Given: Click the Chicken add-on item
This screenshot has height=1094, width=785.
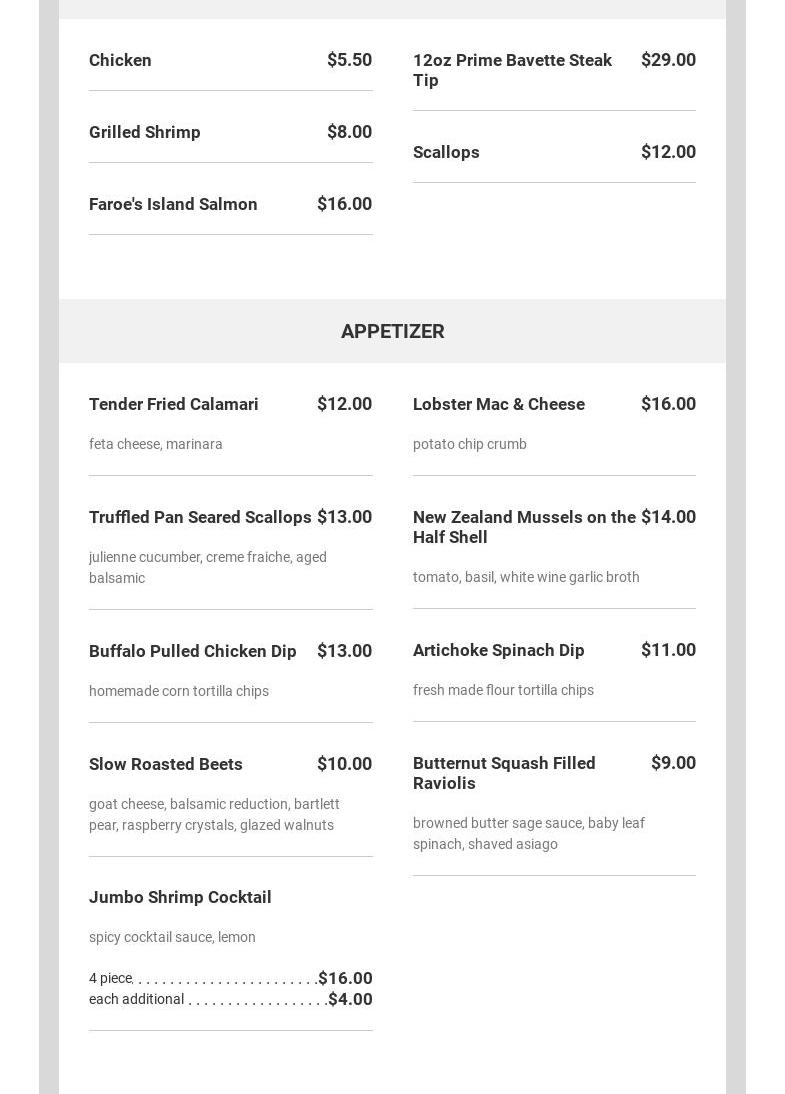Looking at the screenshot, I should (120, 60).
